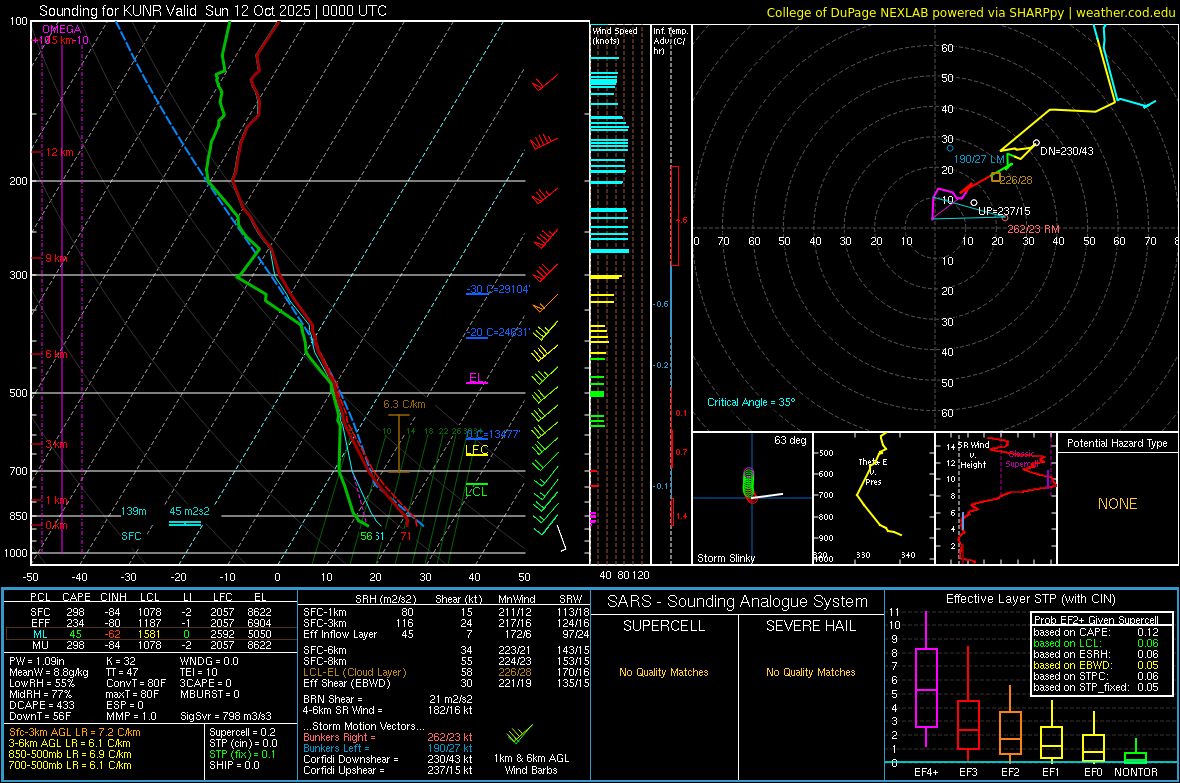Click the '45 m2s2' inflow label
1180x783 pixels.
[189, 511]
